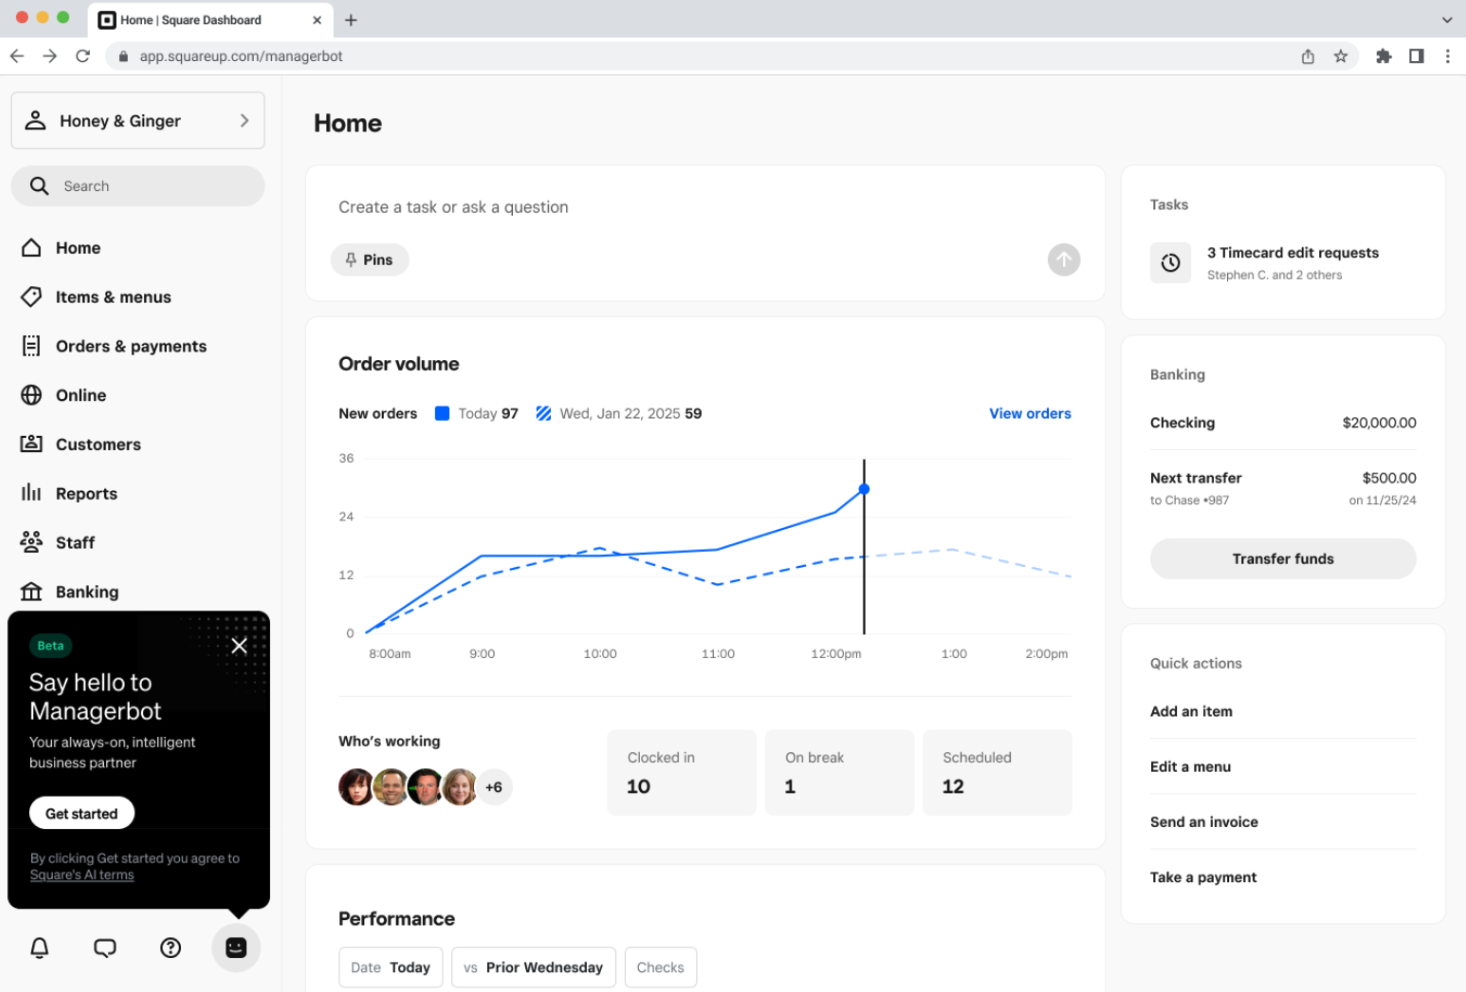Open the Date Today dropdown
1466x992 pixels.
[391, 967]
